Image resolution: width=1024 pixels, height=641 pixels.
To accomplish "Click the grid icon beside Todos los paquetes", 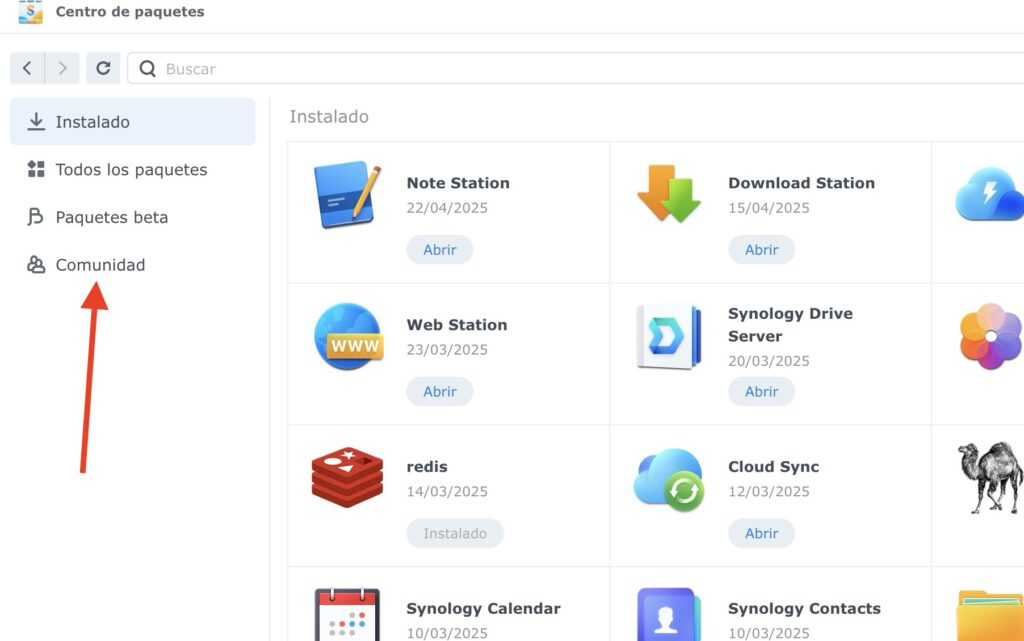I will tap(36, 170).
